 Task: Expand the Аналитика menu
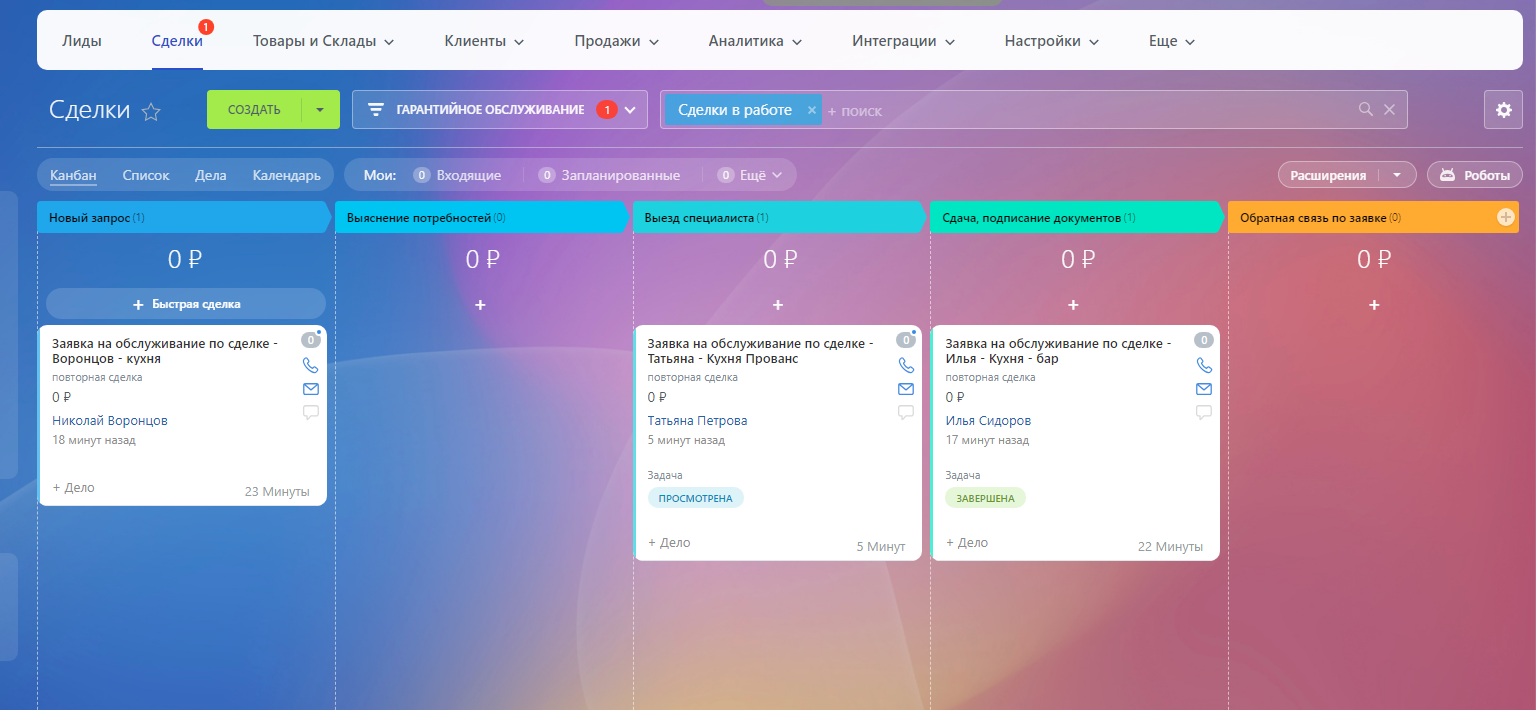797,42
